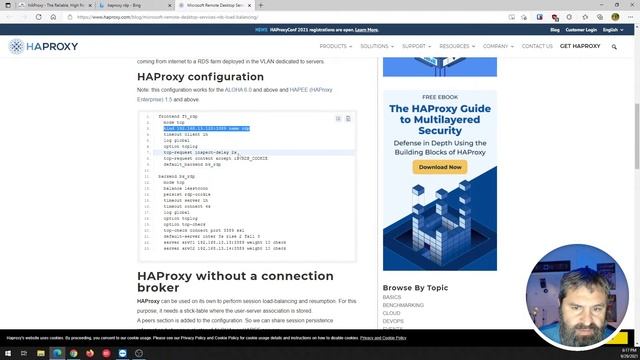Open the DEVOPS topic link
This screenshot has height=360, width=640.
click(393, 321)
